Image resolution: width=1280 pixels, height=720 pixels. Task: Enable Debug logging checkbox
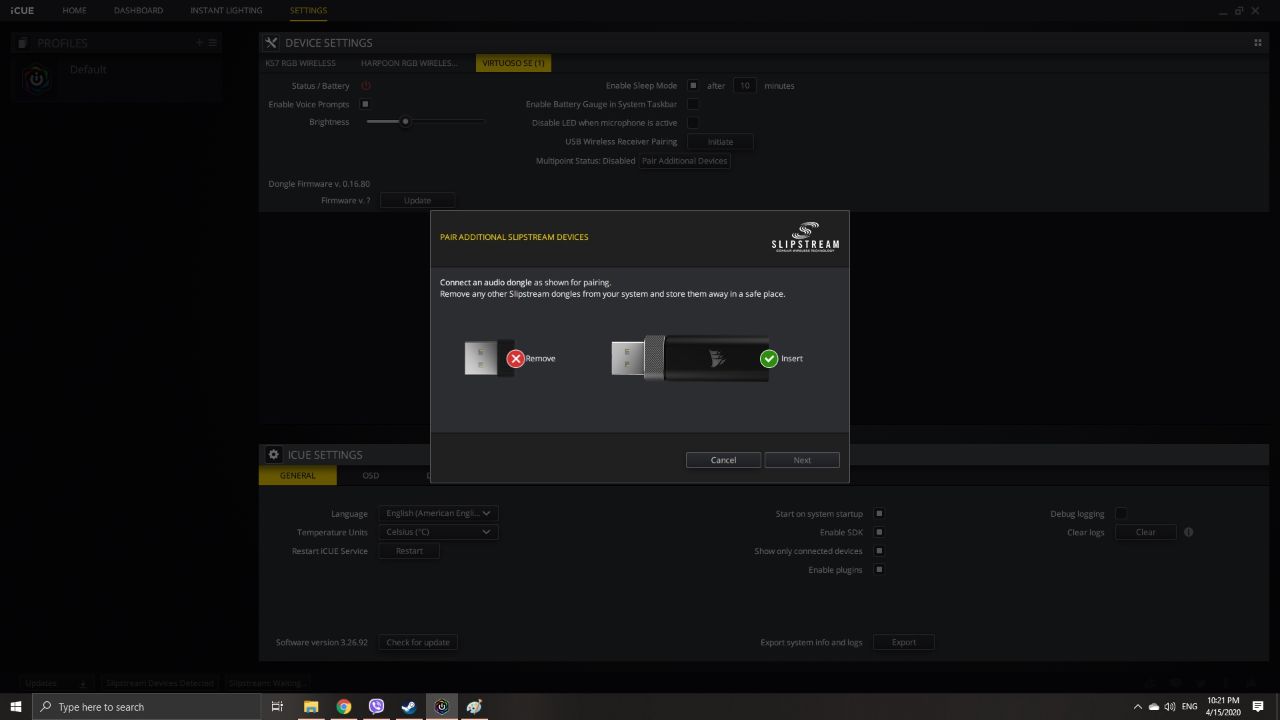(1121, 514)
